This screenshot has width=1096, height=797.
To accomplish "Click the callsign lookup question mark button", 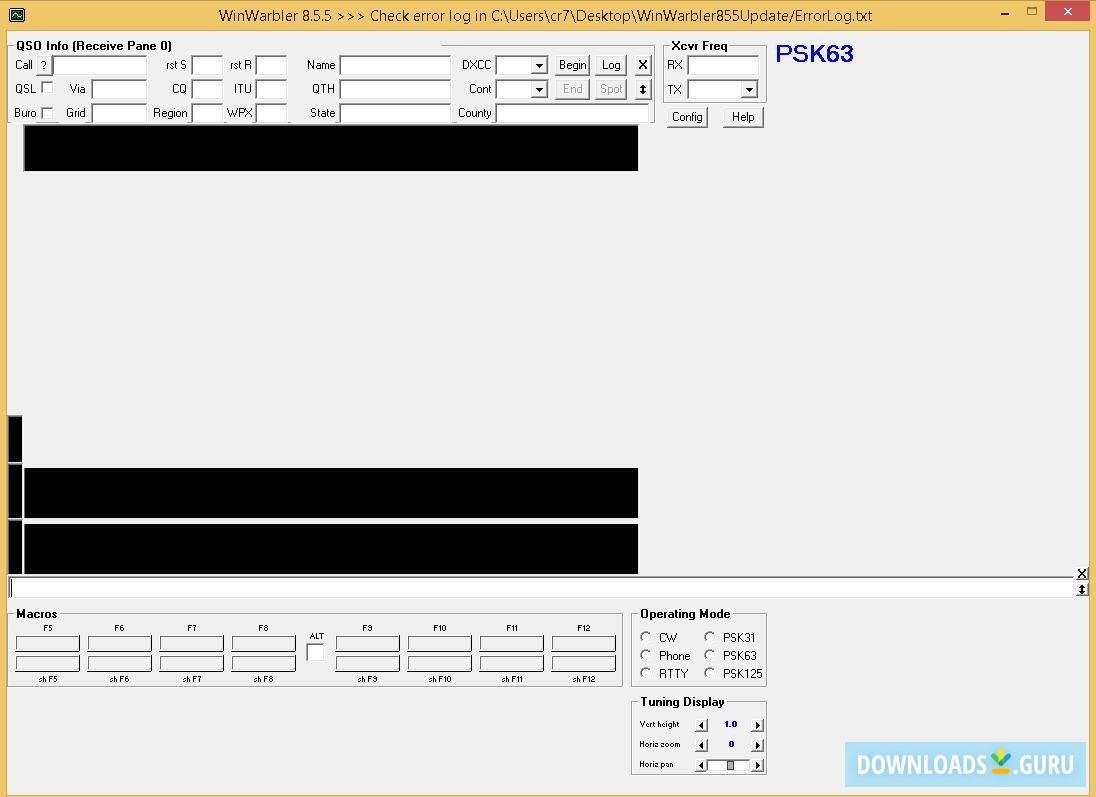I will pyautogui.click(x=44, y=65).
